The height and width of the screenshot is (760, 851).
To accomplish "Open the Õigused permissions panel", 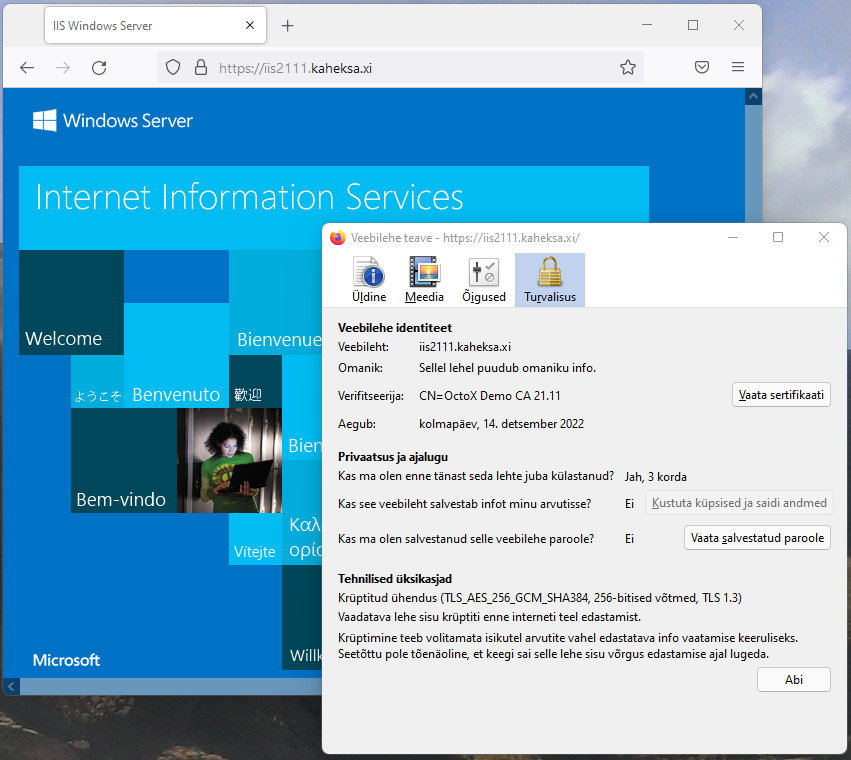I will pyautogui.click(x=483, y=279).
